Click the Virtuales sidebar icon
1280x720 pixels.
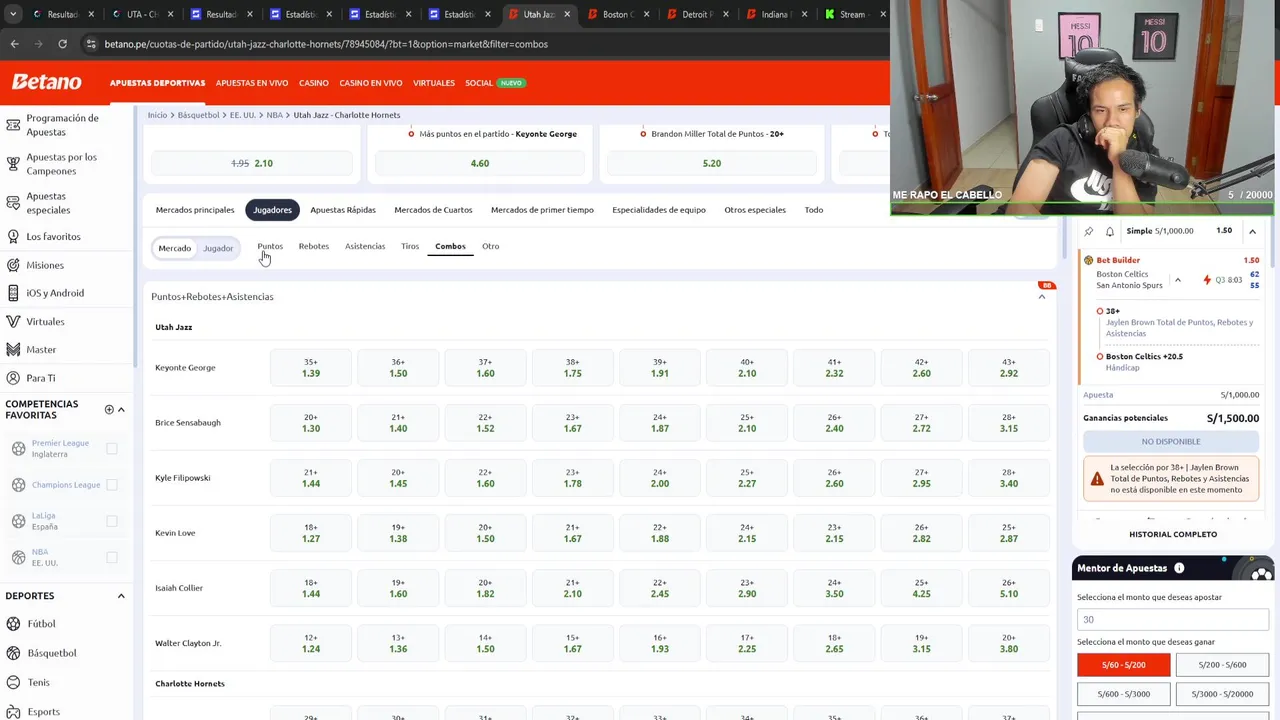coord(13,322)
